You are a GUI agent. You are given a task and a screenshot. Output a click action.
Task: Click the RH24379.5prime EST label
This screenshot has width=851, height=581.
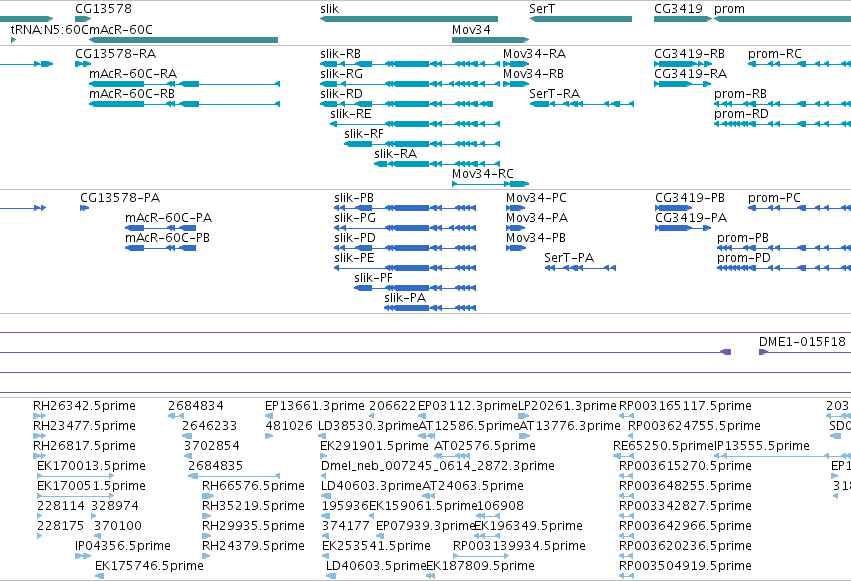point(253,546)
